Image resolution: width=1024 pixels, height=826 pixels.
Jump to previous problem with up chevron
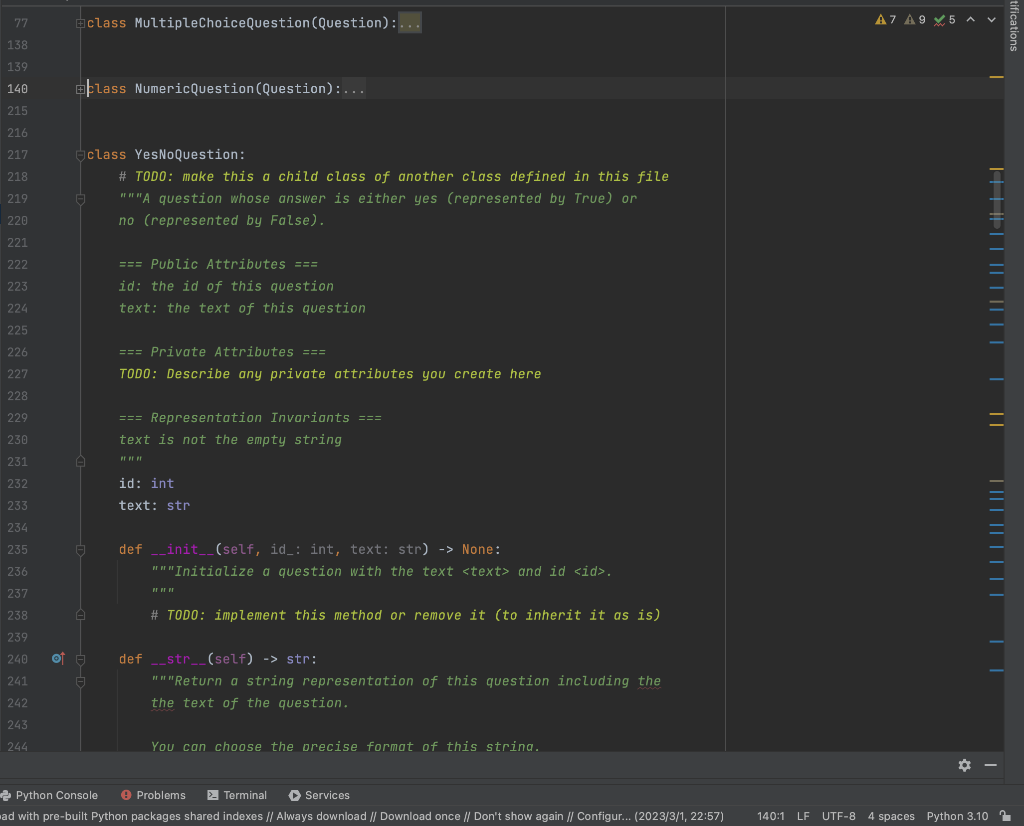[x=969, y=19]
